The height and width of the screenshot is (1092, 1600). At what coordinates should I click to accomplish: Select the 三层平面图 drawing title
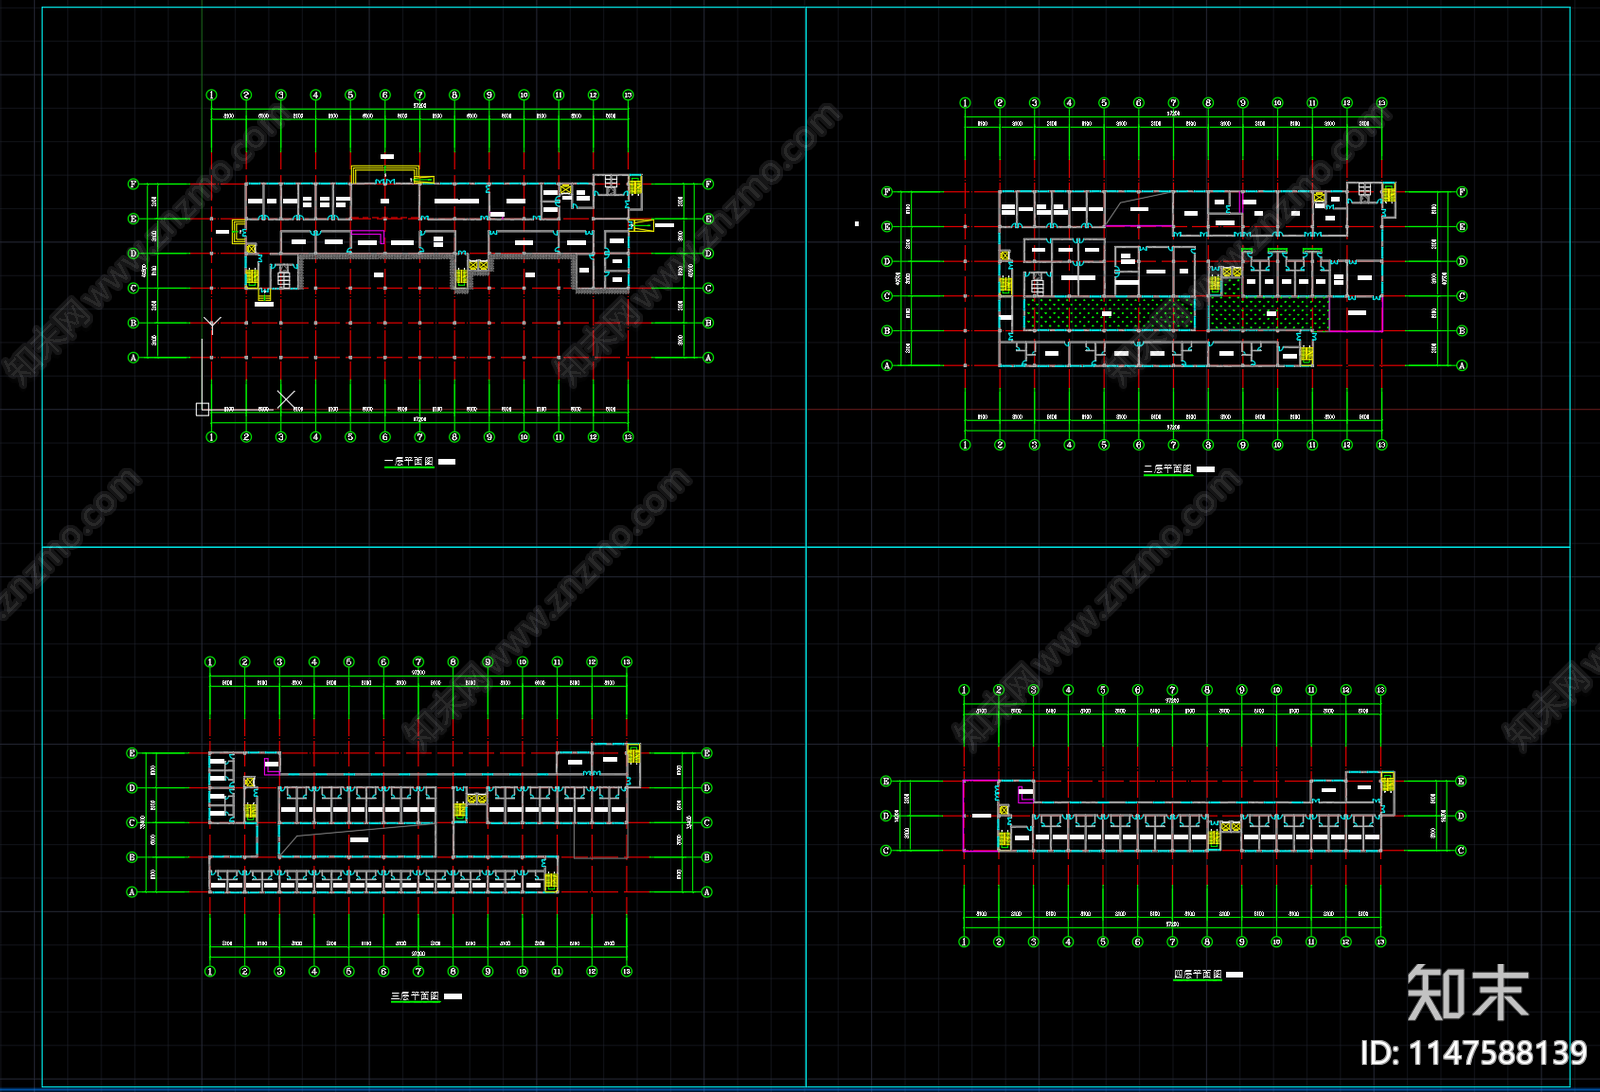(415, 996)
